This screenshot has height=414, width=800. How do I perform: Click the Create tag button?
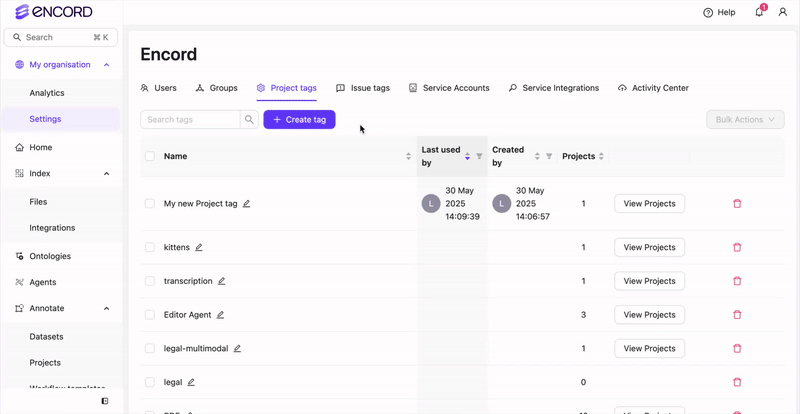pyautogui.click(x=299, y=119)
